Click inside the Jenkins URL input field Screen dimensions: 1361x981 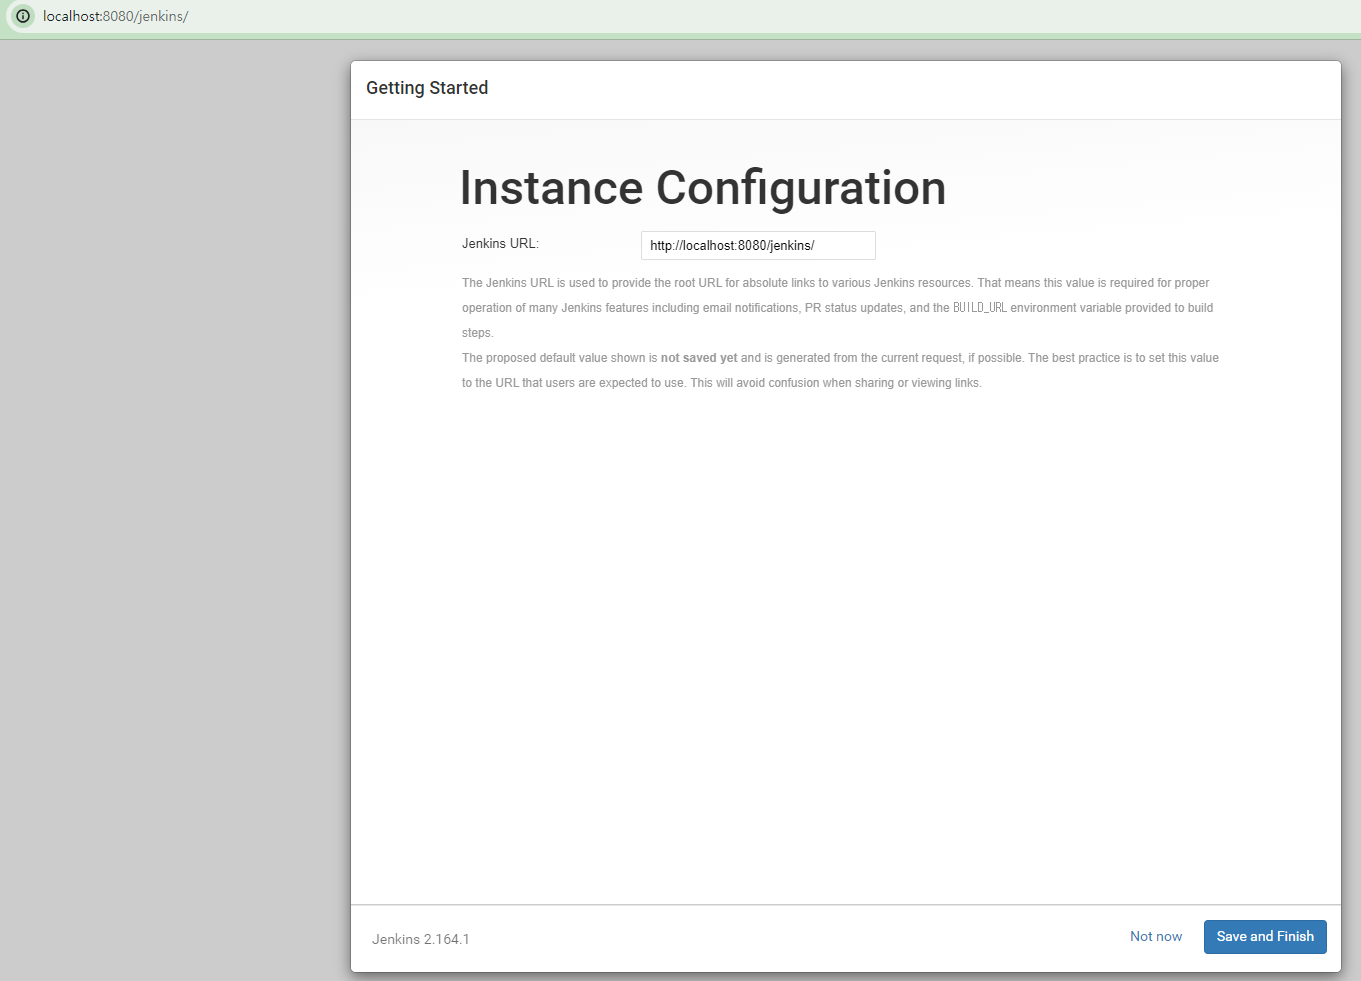pyautogui.click(x=758, y=245)
